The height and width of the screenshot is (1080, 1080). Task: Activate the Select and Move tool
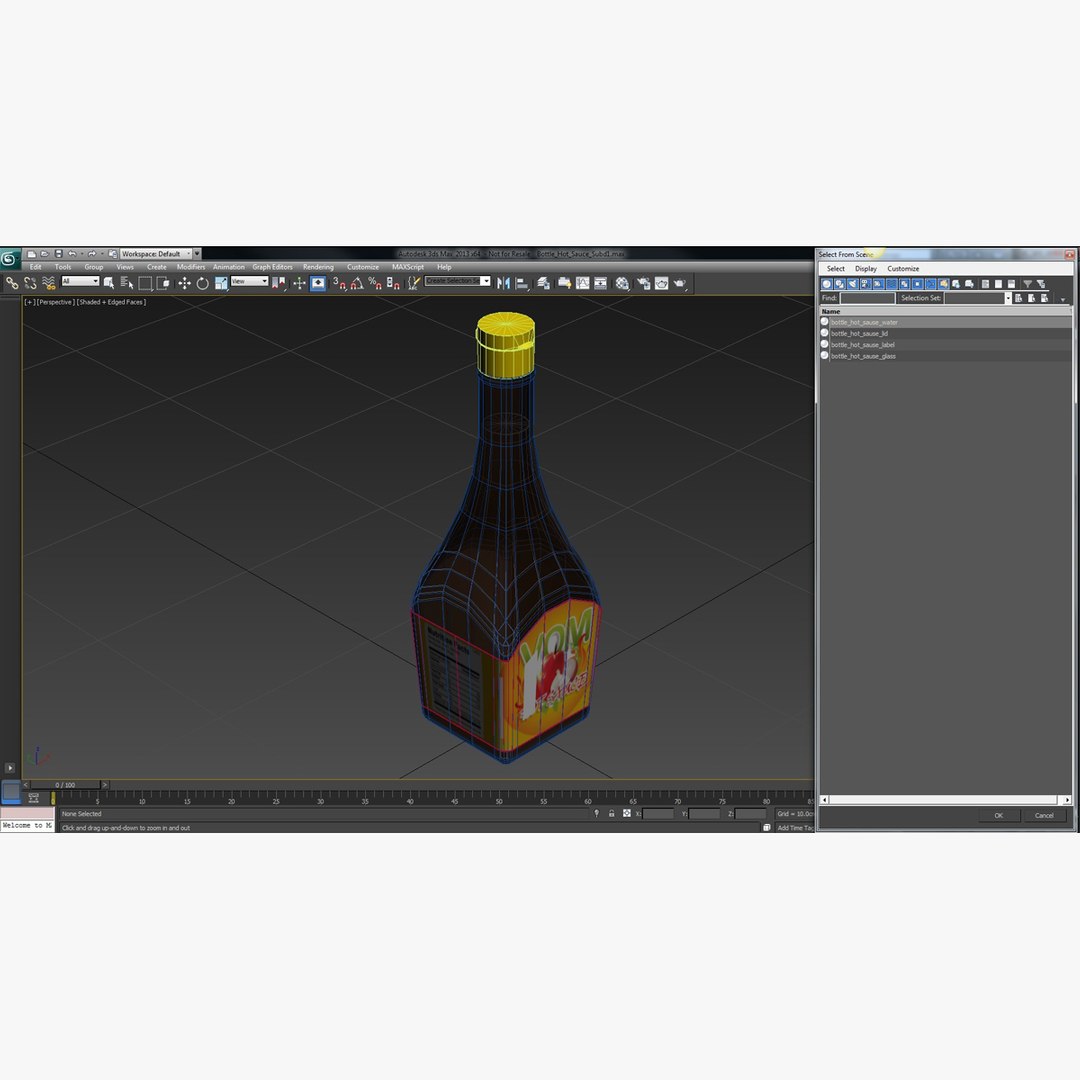[x=185, y=283]
